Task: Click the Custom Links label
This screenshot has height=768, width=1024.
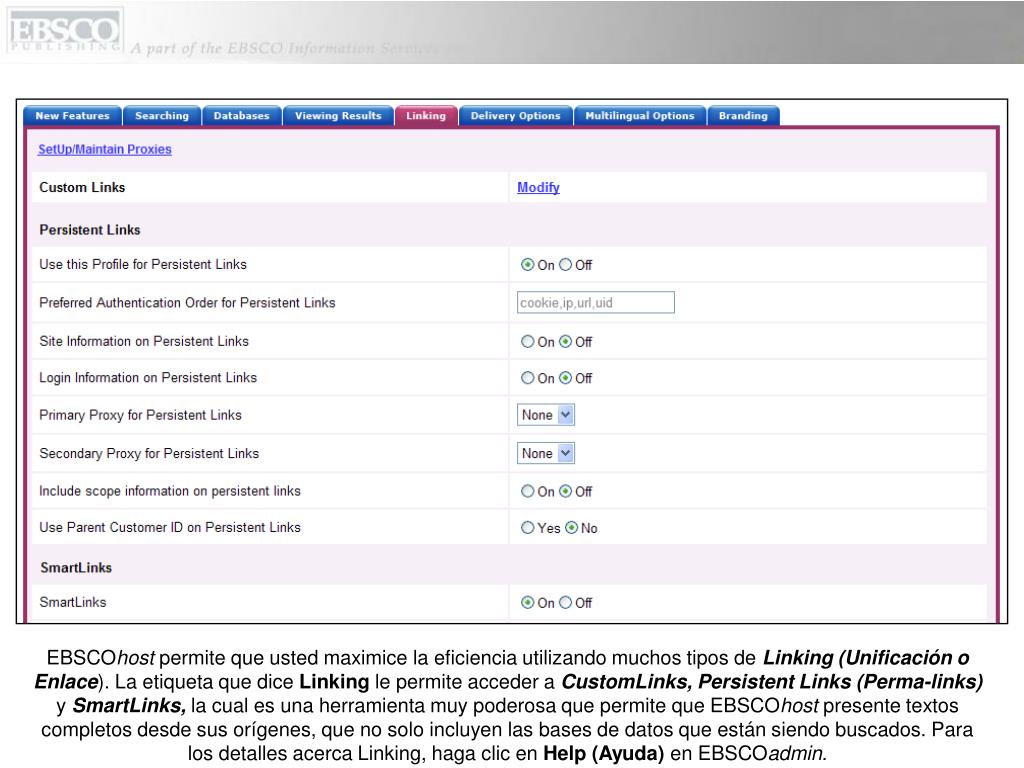Action: 82,187
